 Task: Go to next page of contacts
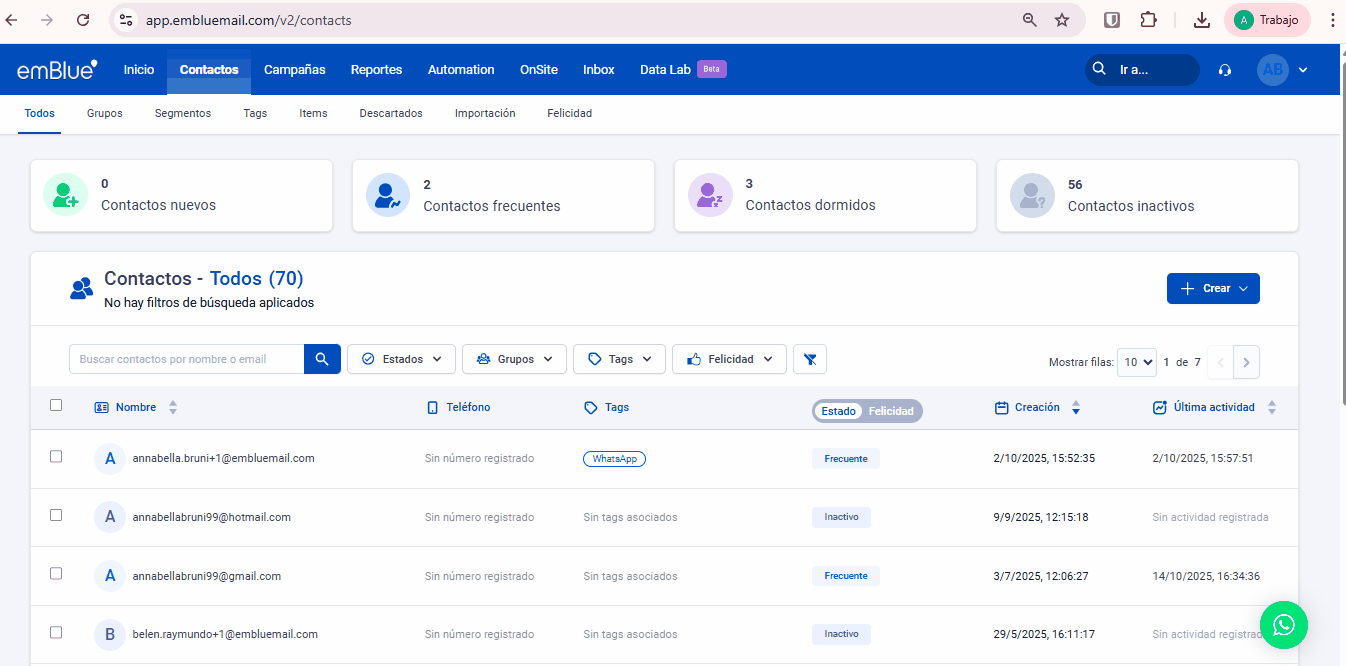point(1246,362)
